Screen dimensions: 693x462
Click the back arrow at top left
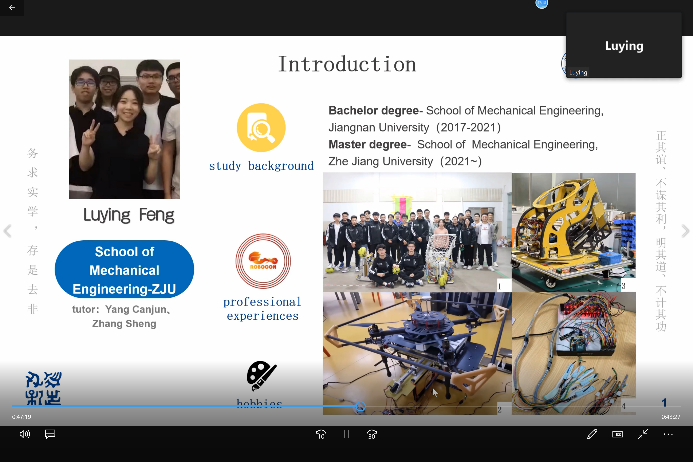pos(13,7)
